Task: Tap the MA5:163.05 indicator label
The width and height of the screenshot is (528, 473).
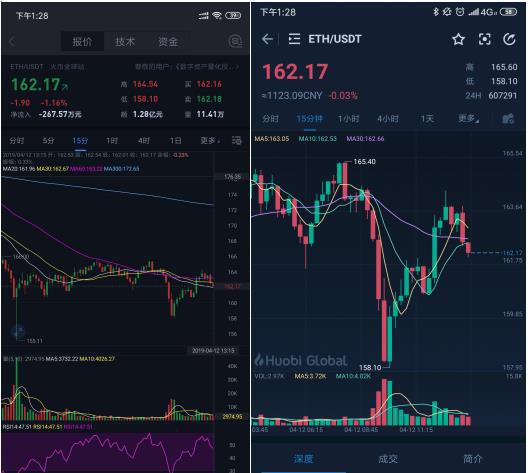Action: point(272,138)
